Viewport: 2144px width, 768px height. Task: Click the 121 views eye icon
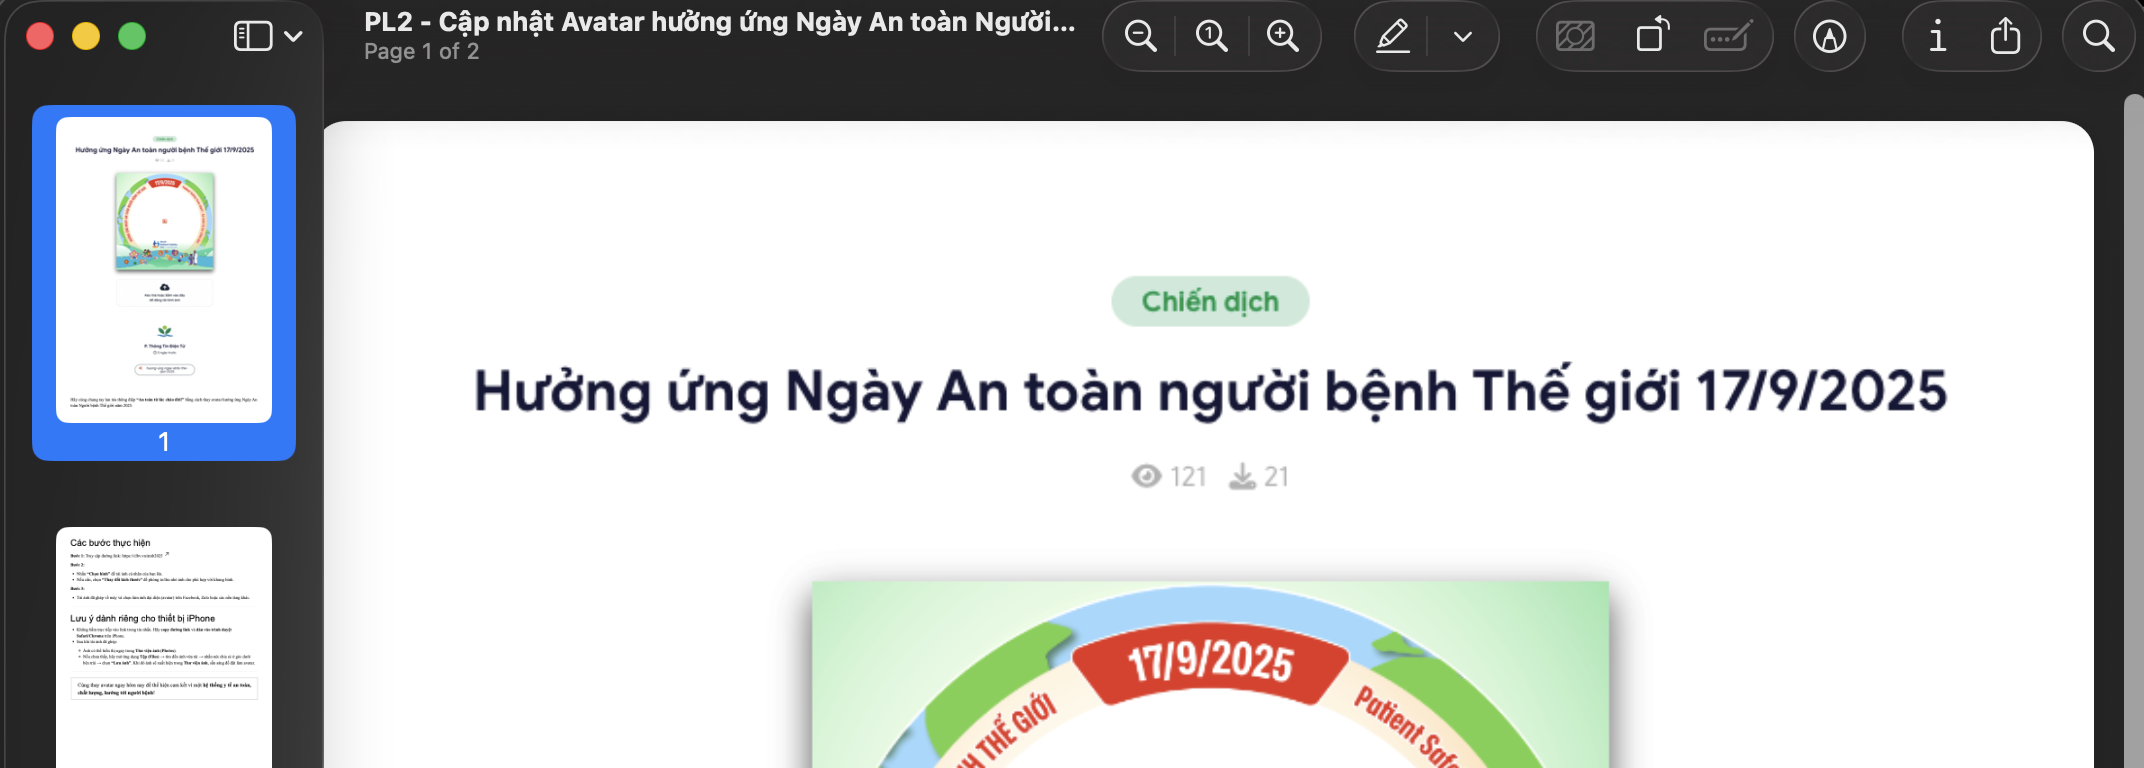coord(1146,476)
